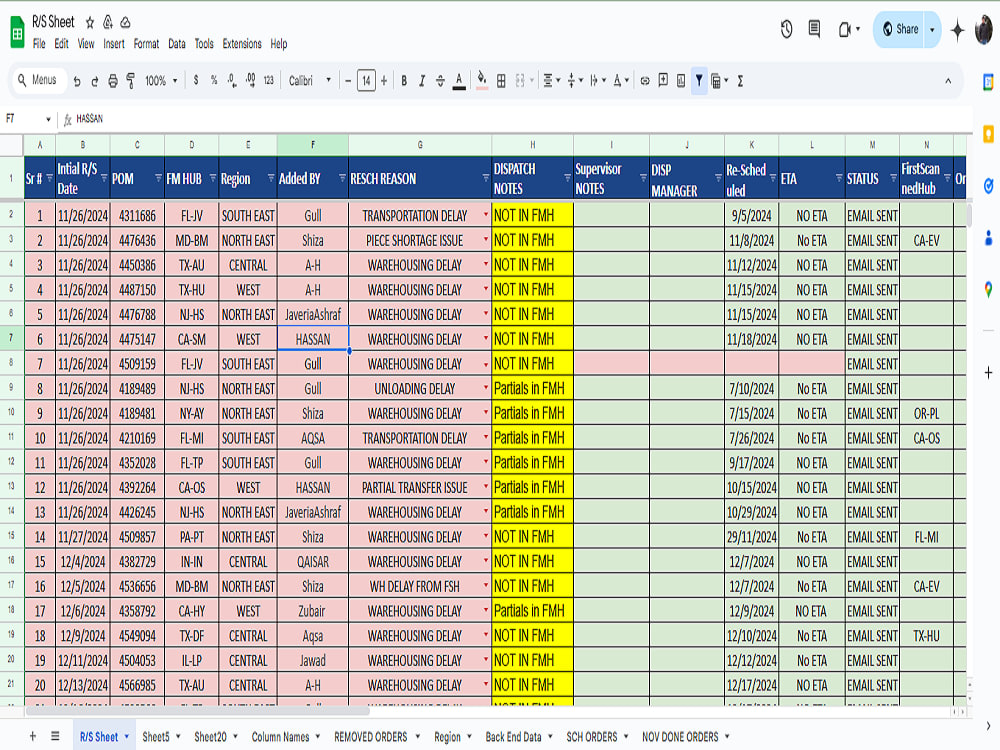
Task: Open the zoom 100% dropdown
Action: pos(161,81)
